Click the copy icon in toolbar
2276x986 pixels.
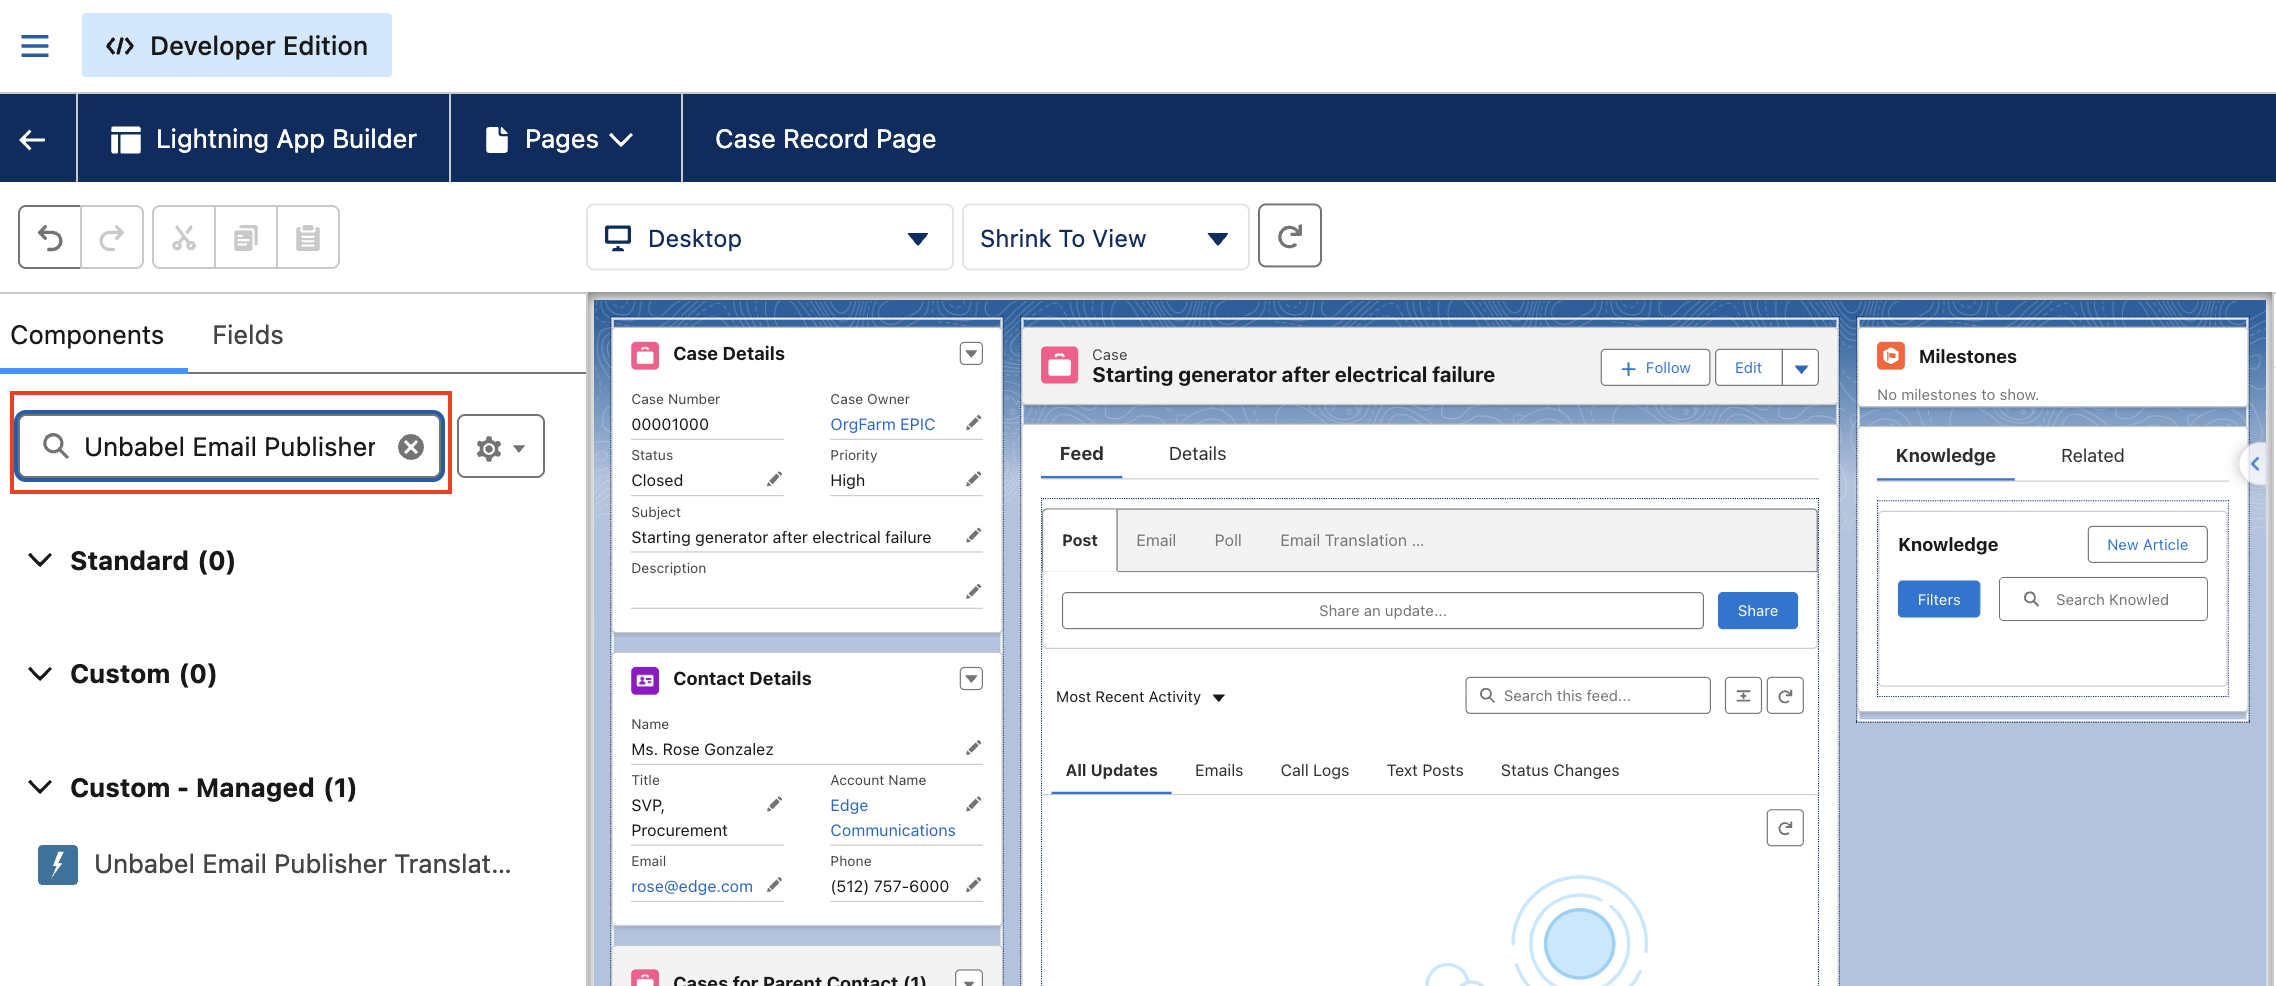[x=246, y=237]
